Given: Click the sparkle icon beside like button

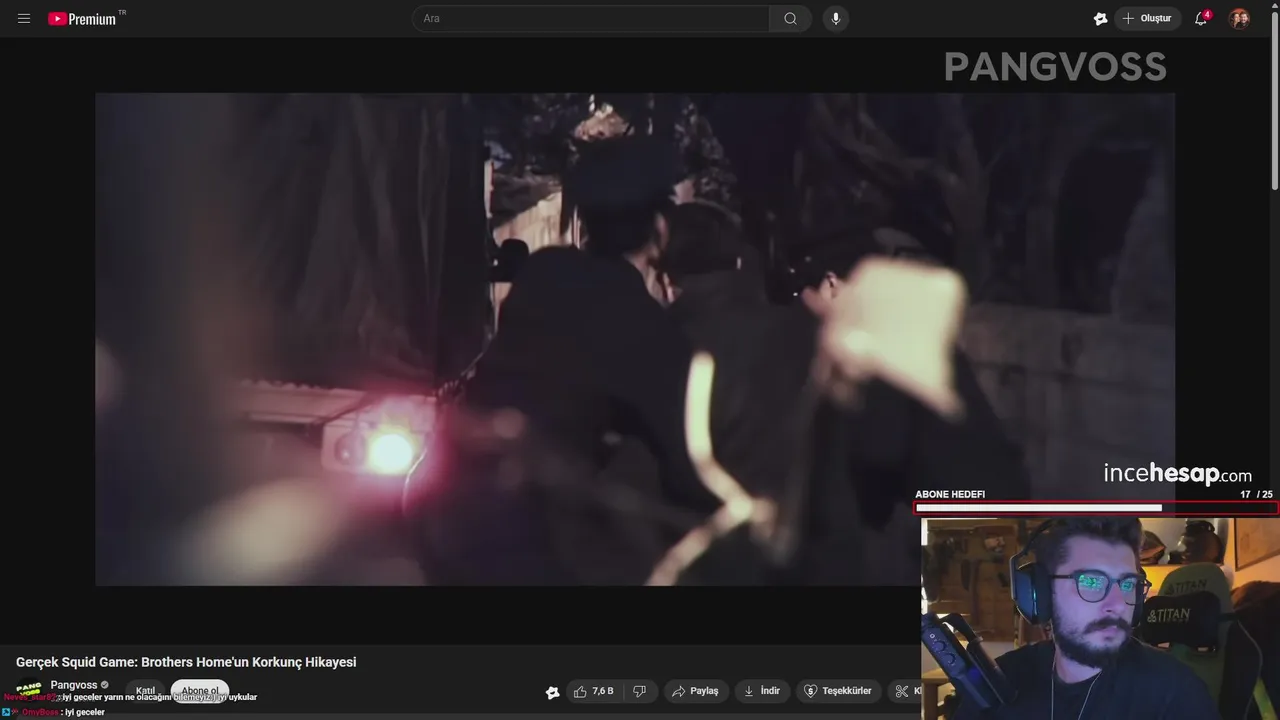Looking at the screenshot, I should pos(552,691).
